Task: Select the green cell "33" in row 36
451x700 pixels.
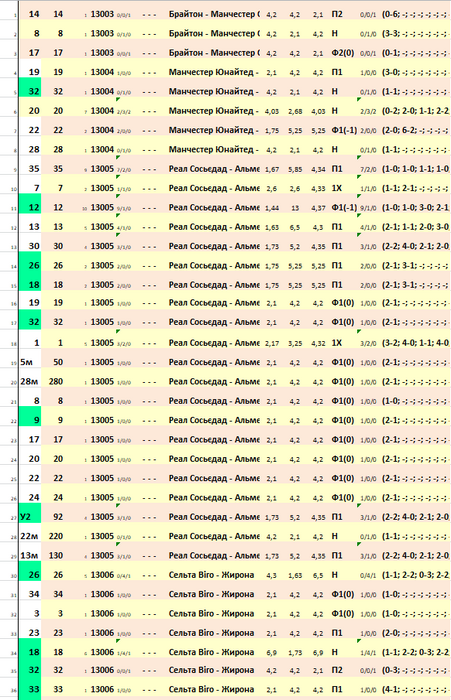Action: (30, 689)
